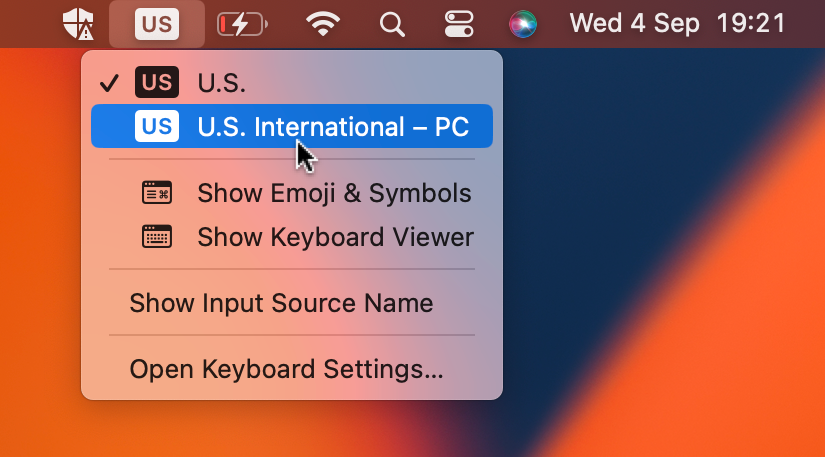This screenshot has height=457, width=825.
Task: Choose Show Emoji & Symbols
Action: (x=334, y=193)
